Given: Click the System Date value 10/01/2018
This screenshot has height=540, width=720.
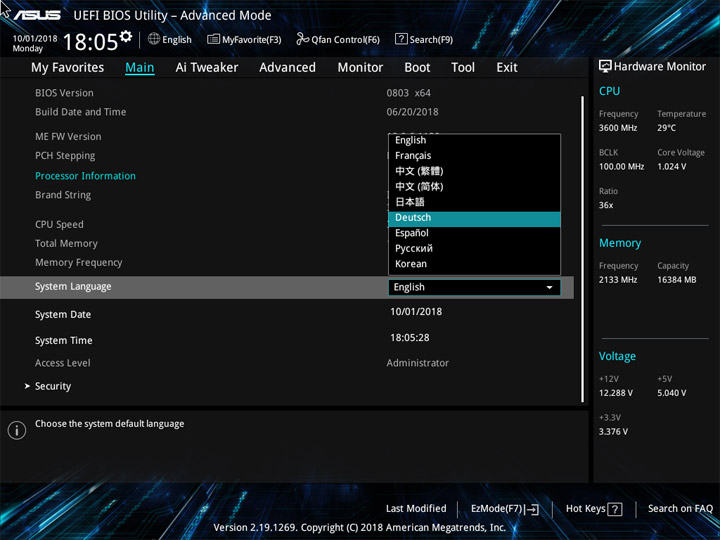Looking at the screenshot, I should [x=416, y=312].
